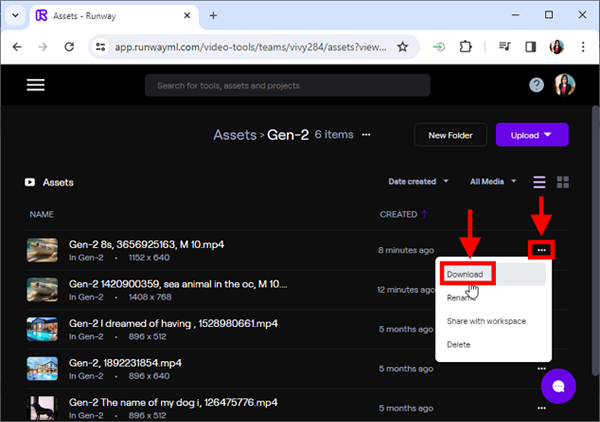Image resolution: width=600 pixels, height=422 pixels.
Task: Reload the Runway page
Action: 69,47
